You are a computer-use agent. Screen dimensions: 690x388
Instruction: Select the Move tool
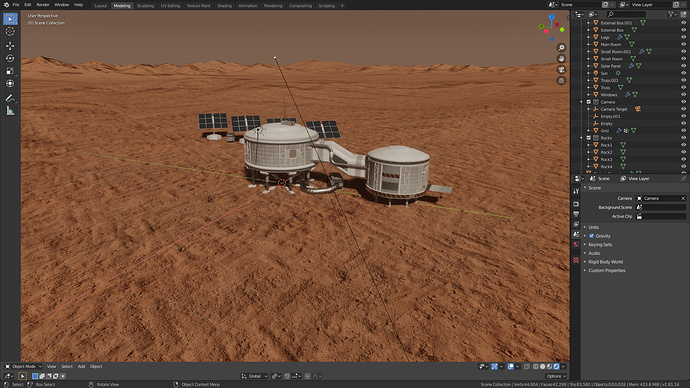(x=10, y=46)
